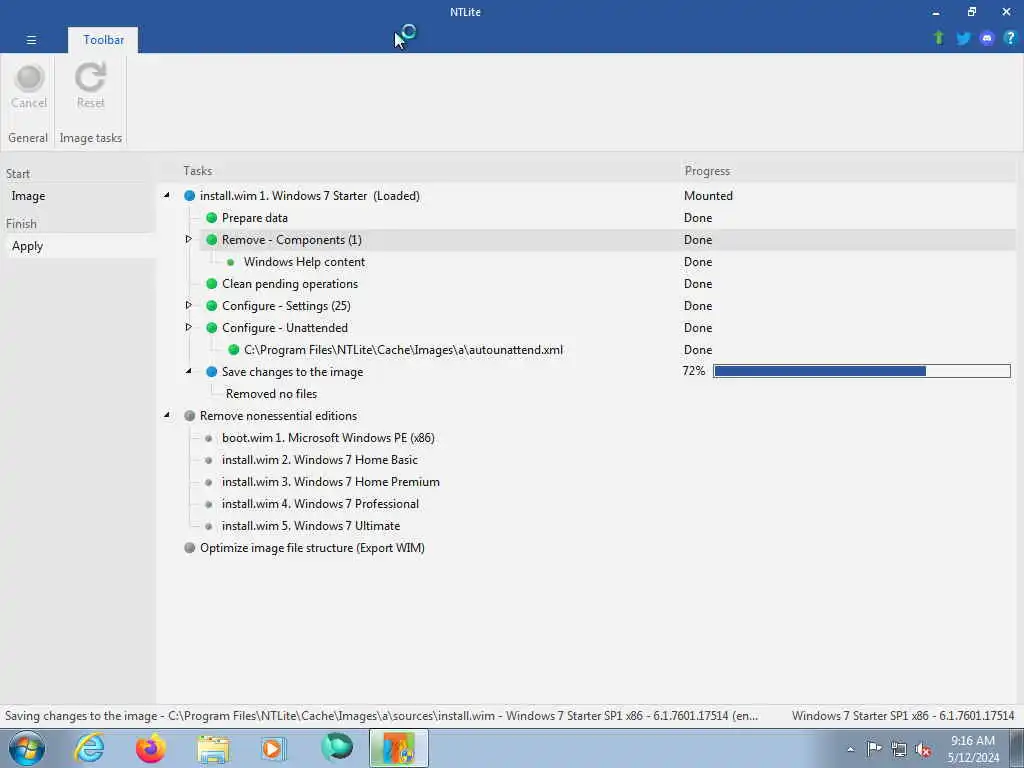Open the Discord icon

tap(987, 39)
